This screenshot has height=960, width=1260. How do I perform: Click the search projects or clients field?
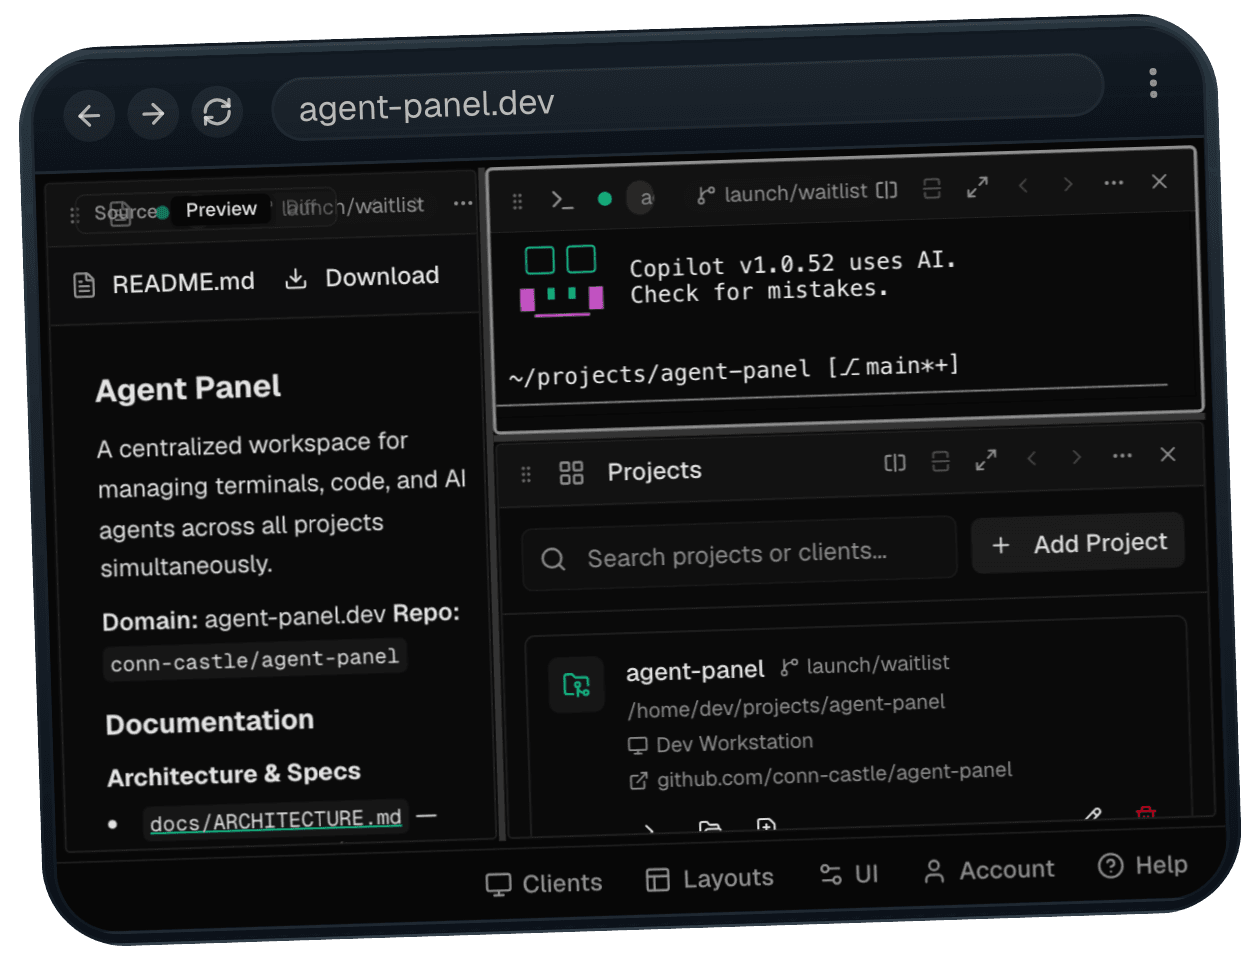click(x=740, y=554)
